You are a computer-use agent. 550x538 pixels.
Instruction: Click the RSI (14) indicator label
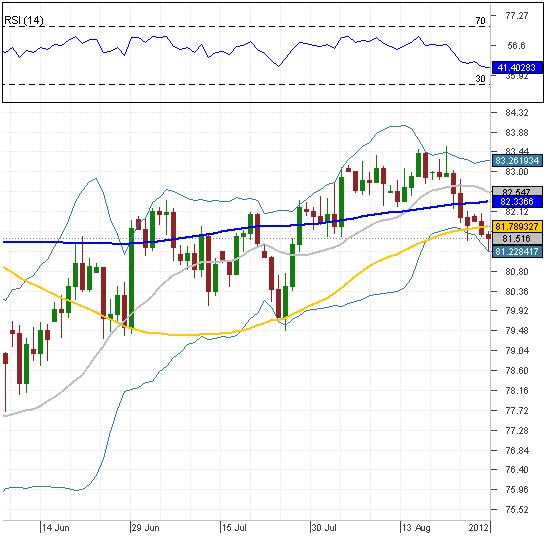point(24,20)
